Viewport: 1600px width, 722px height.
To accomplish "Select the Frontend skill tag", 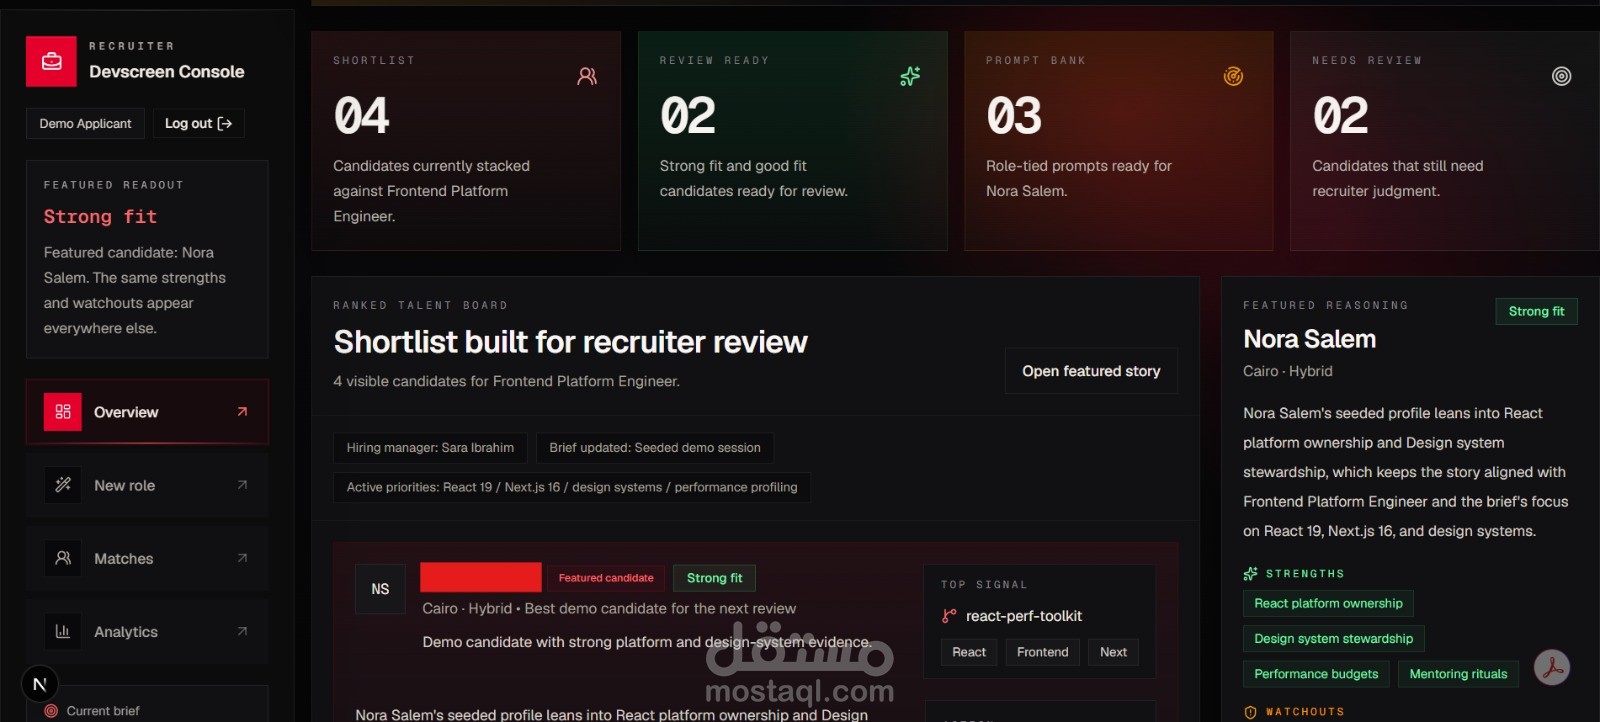I will 1042,652.
